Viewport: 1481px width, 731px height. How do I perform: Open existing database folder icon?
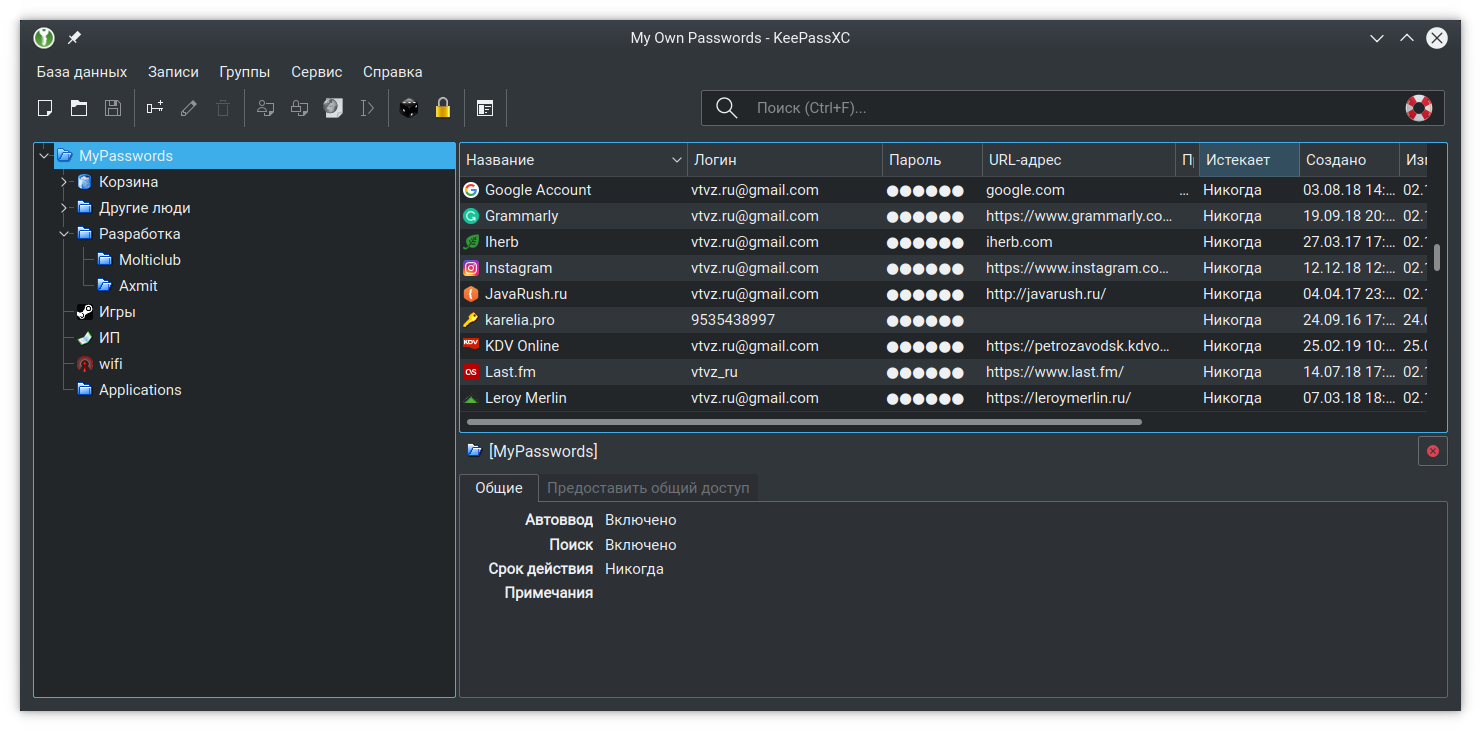[79, 108]
